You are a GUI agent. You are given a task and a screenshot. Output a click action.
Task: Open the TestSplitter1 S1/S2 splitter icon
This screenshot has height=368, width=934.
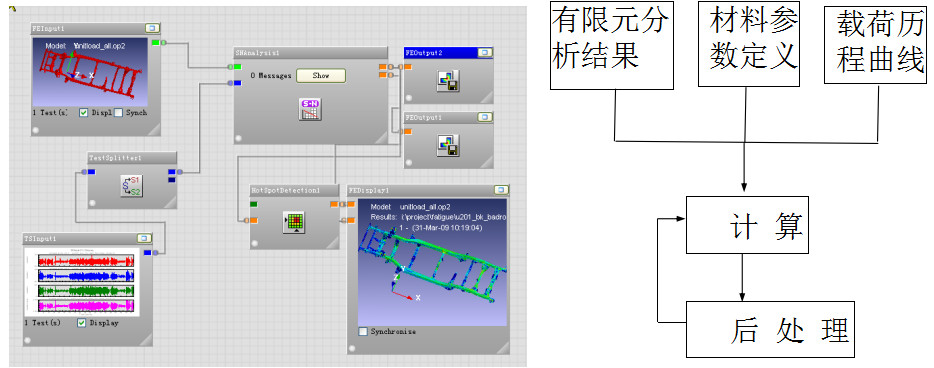pos(132,185)
